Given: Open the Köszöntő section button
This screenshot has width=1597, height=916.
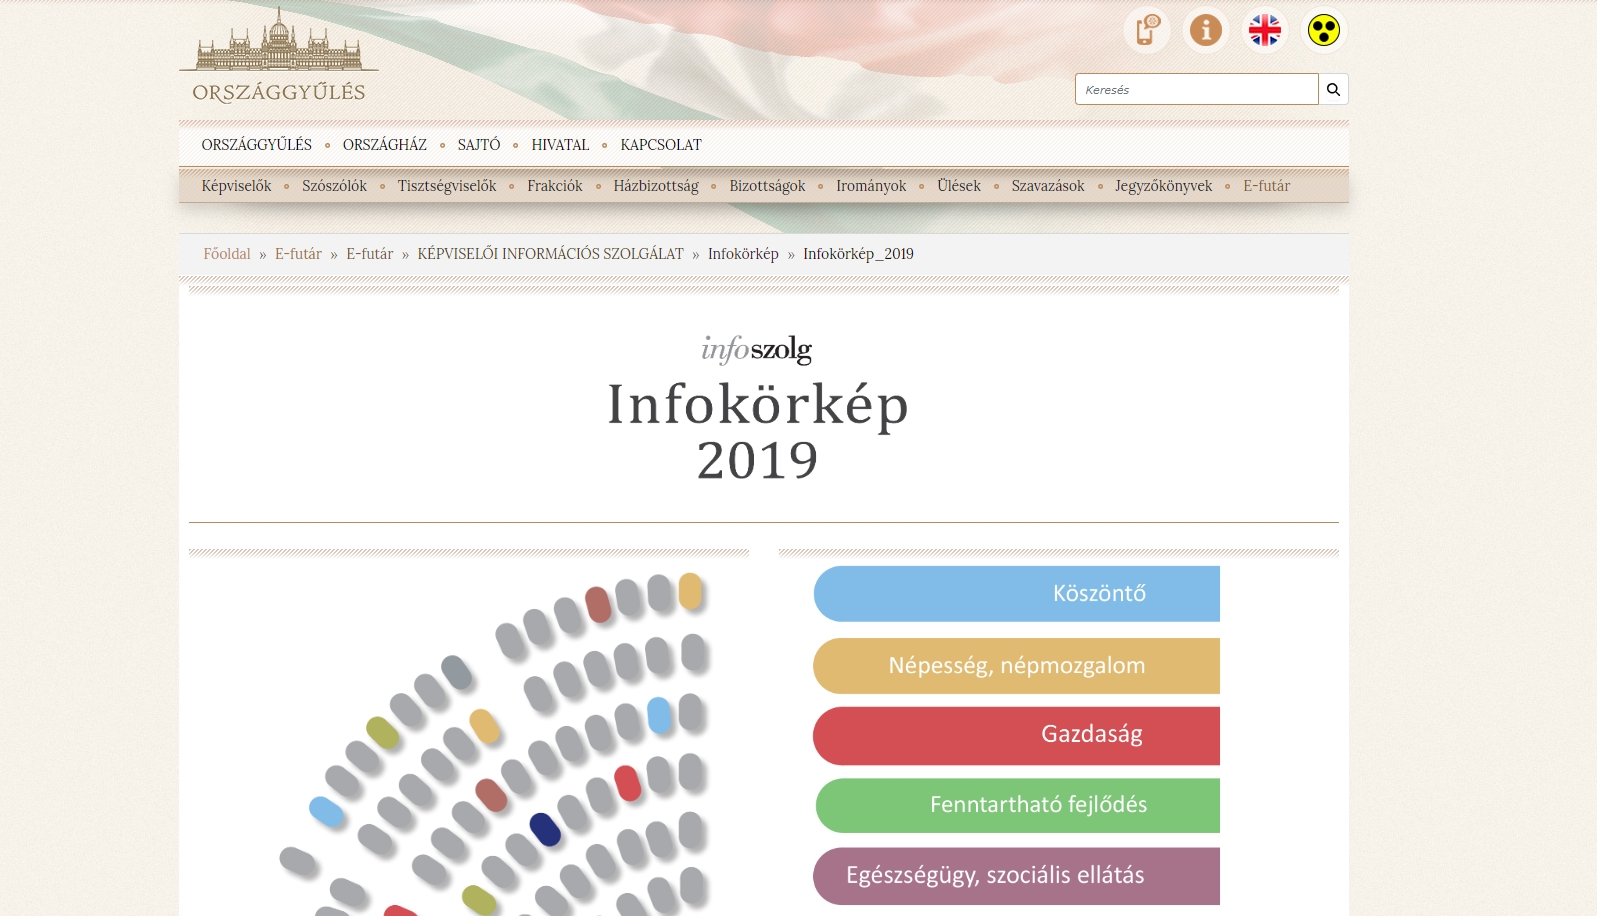Looking at the screenshot, I should click(1017, 594).
